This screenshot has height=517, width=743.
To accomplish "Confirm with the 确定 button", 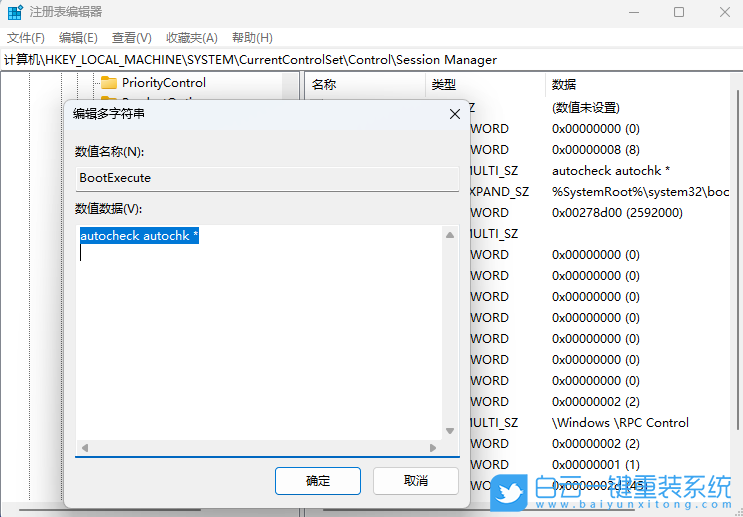I will tap(317, 481).
